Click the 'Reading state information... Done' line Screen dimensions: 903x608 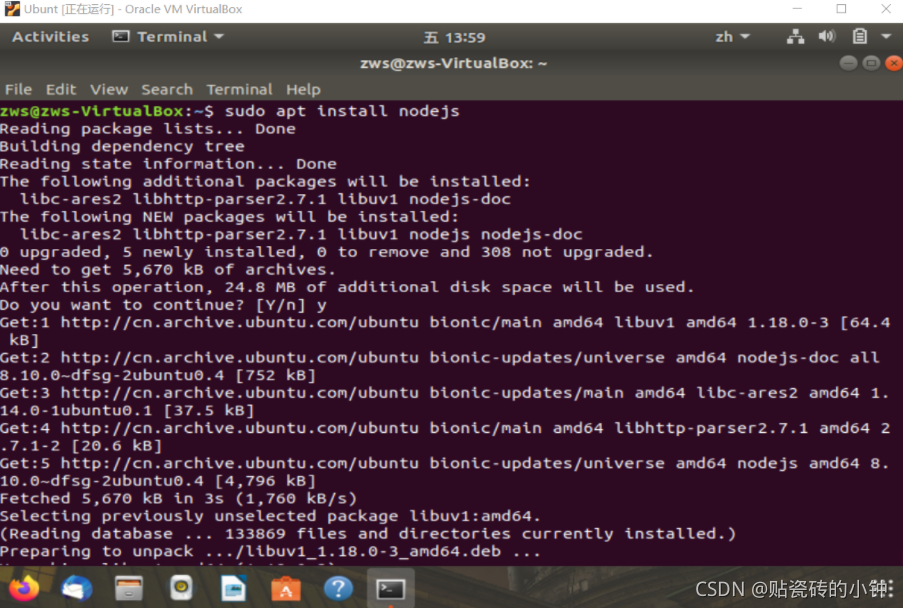pos(168,164)
